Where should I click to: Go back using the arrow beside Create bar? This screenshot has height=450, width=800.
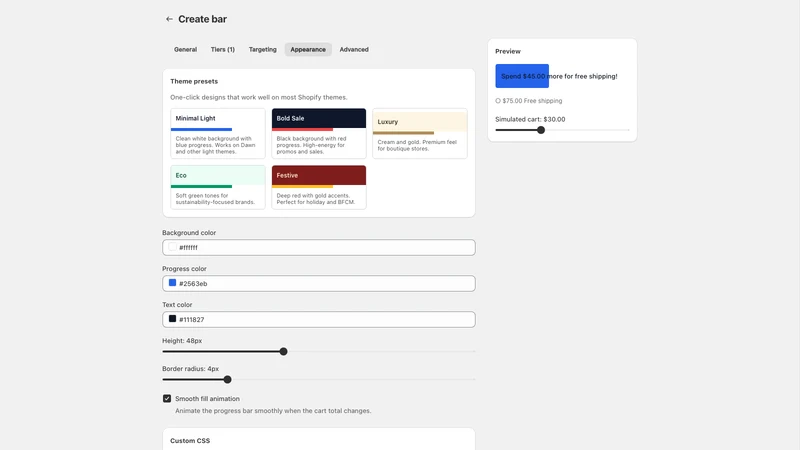(x=169, y=19)
